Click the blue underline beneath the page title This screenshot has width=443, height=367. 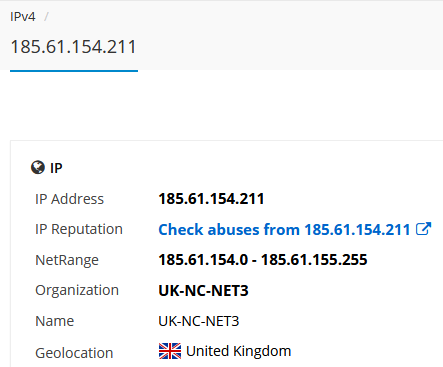[x=74, y=71]
